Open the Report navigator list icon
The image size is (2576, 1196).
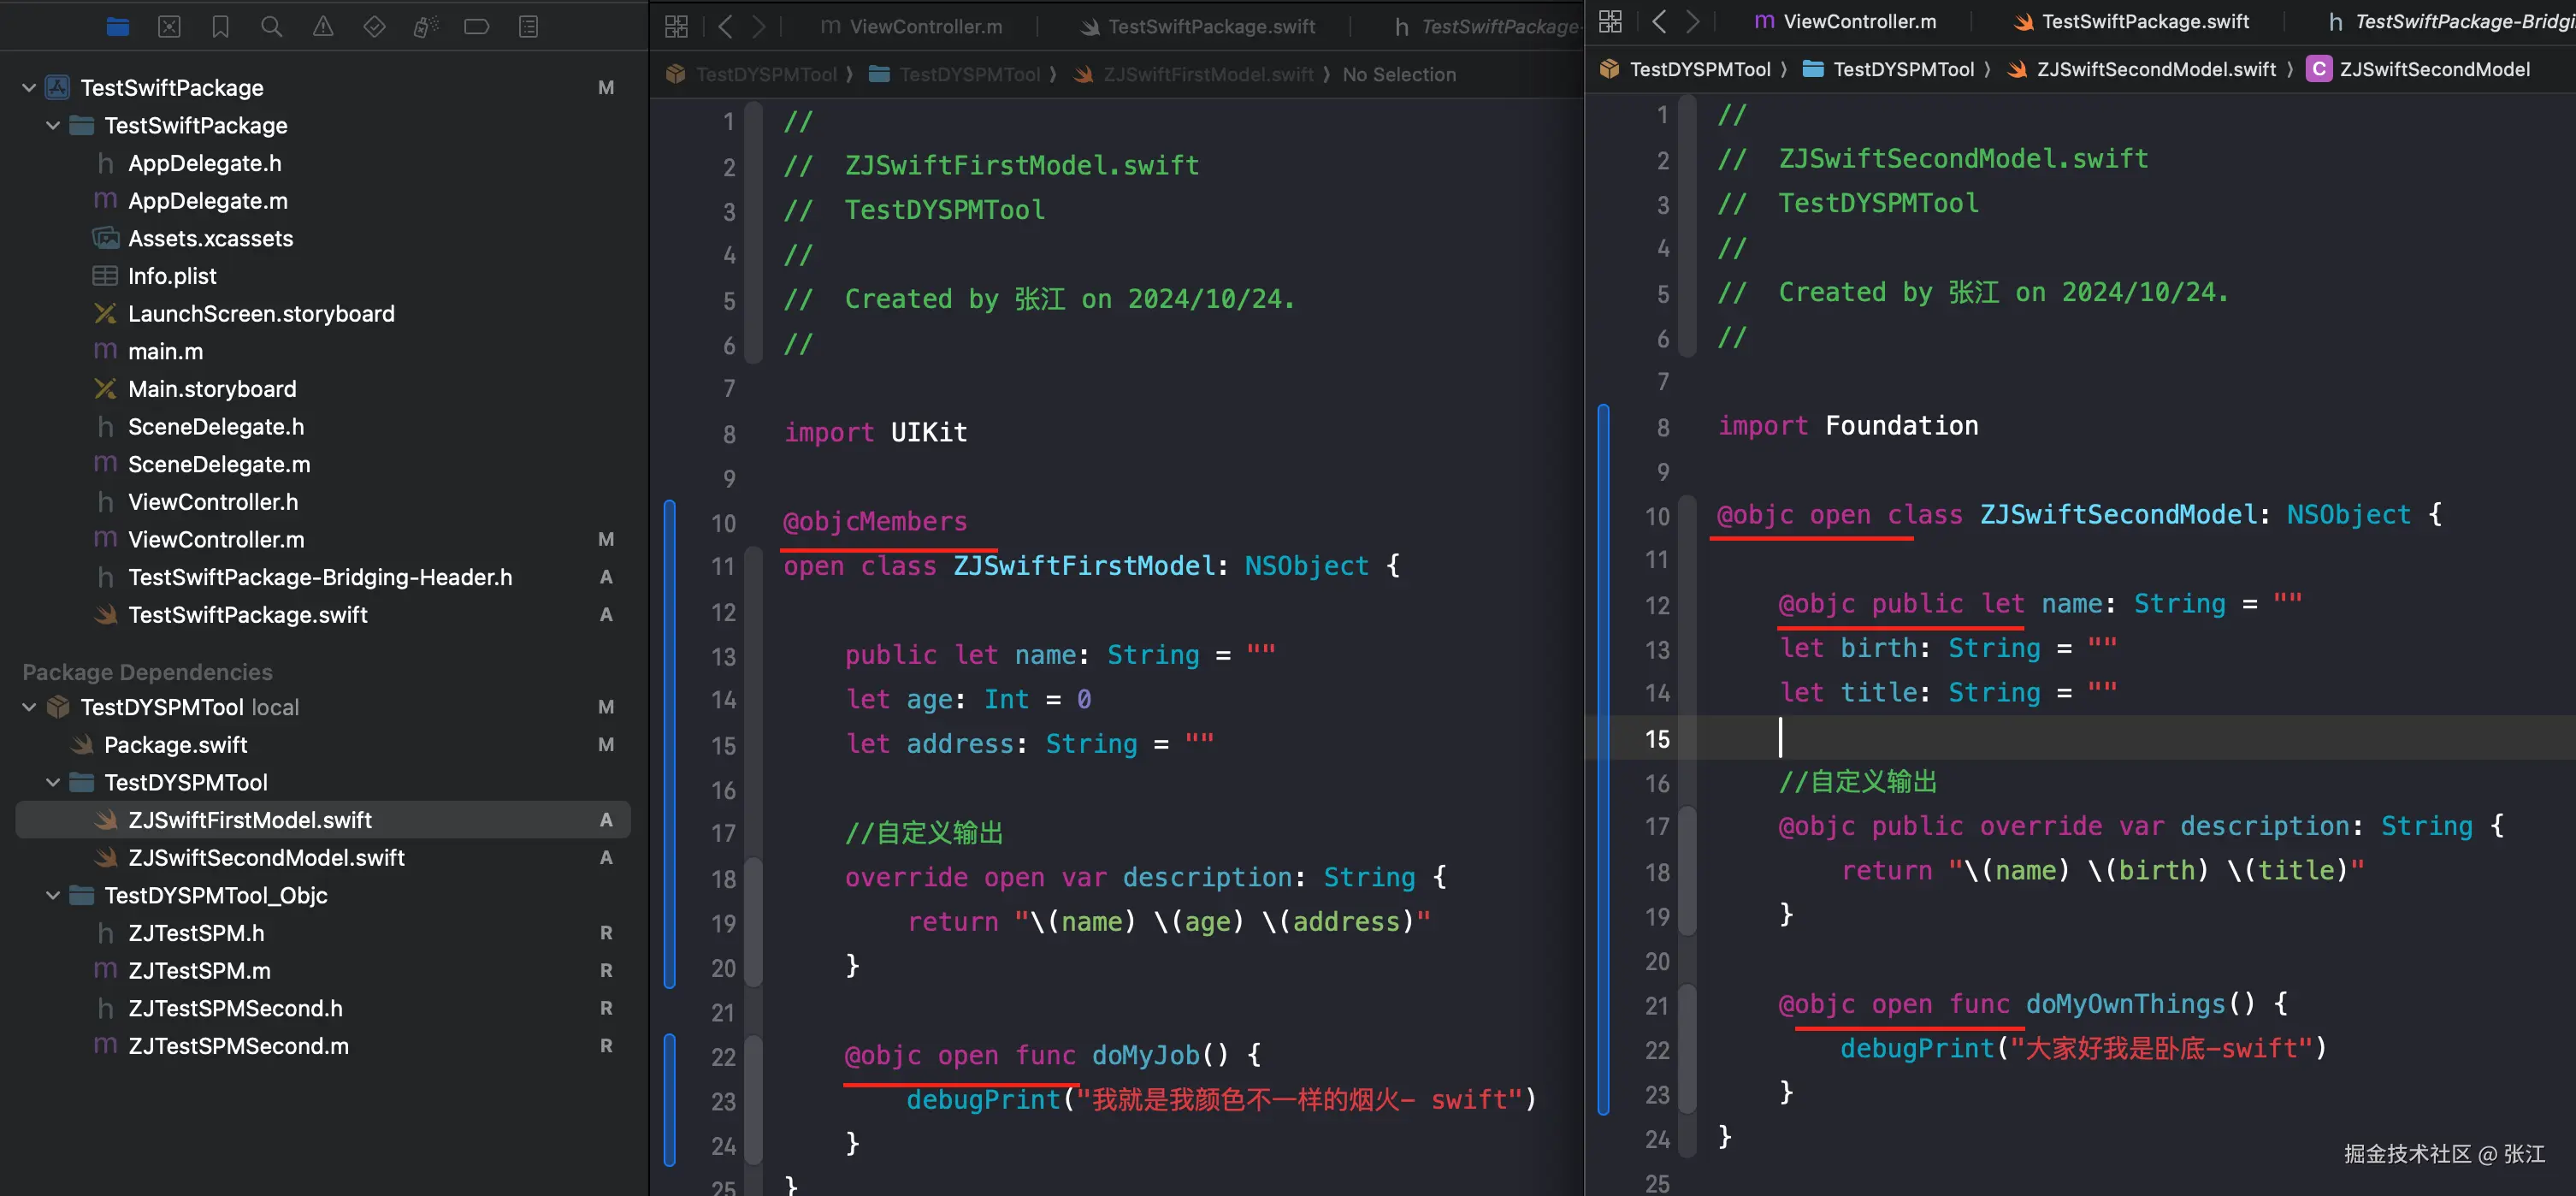pyautogui.click(x=528, y=27)
